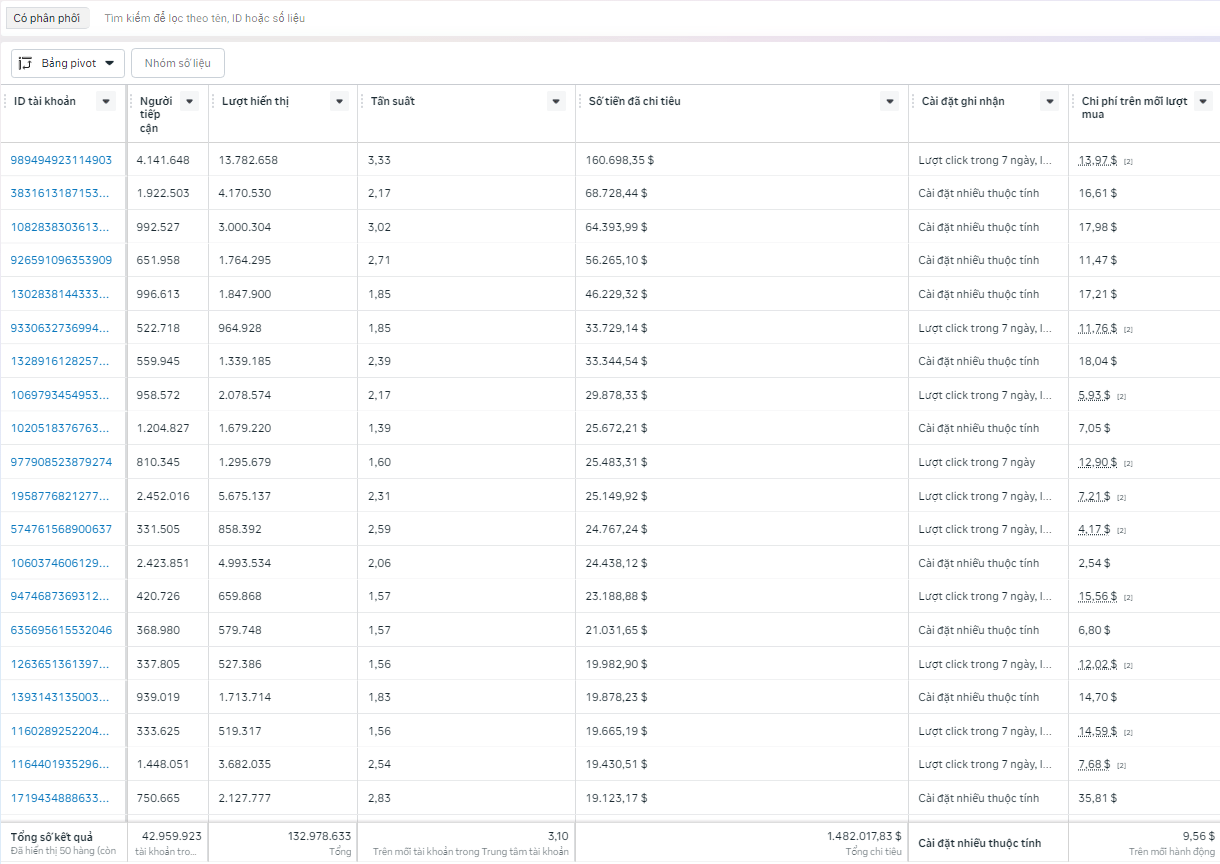Open Số tiền đã chi tiêu column arrow
The image size is (1220, 864).
pyautogui.click(x=889, y=101)
